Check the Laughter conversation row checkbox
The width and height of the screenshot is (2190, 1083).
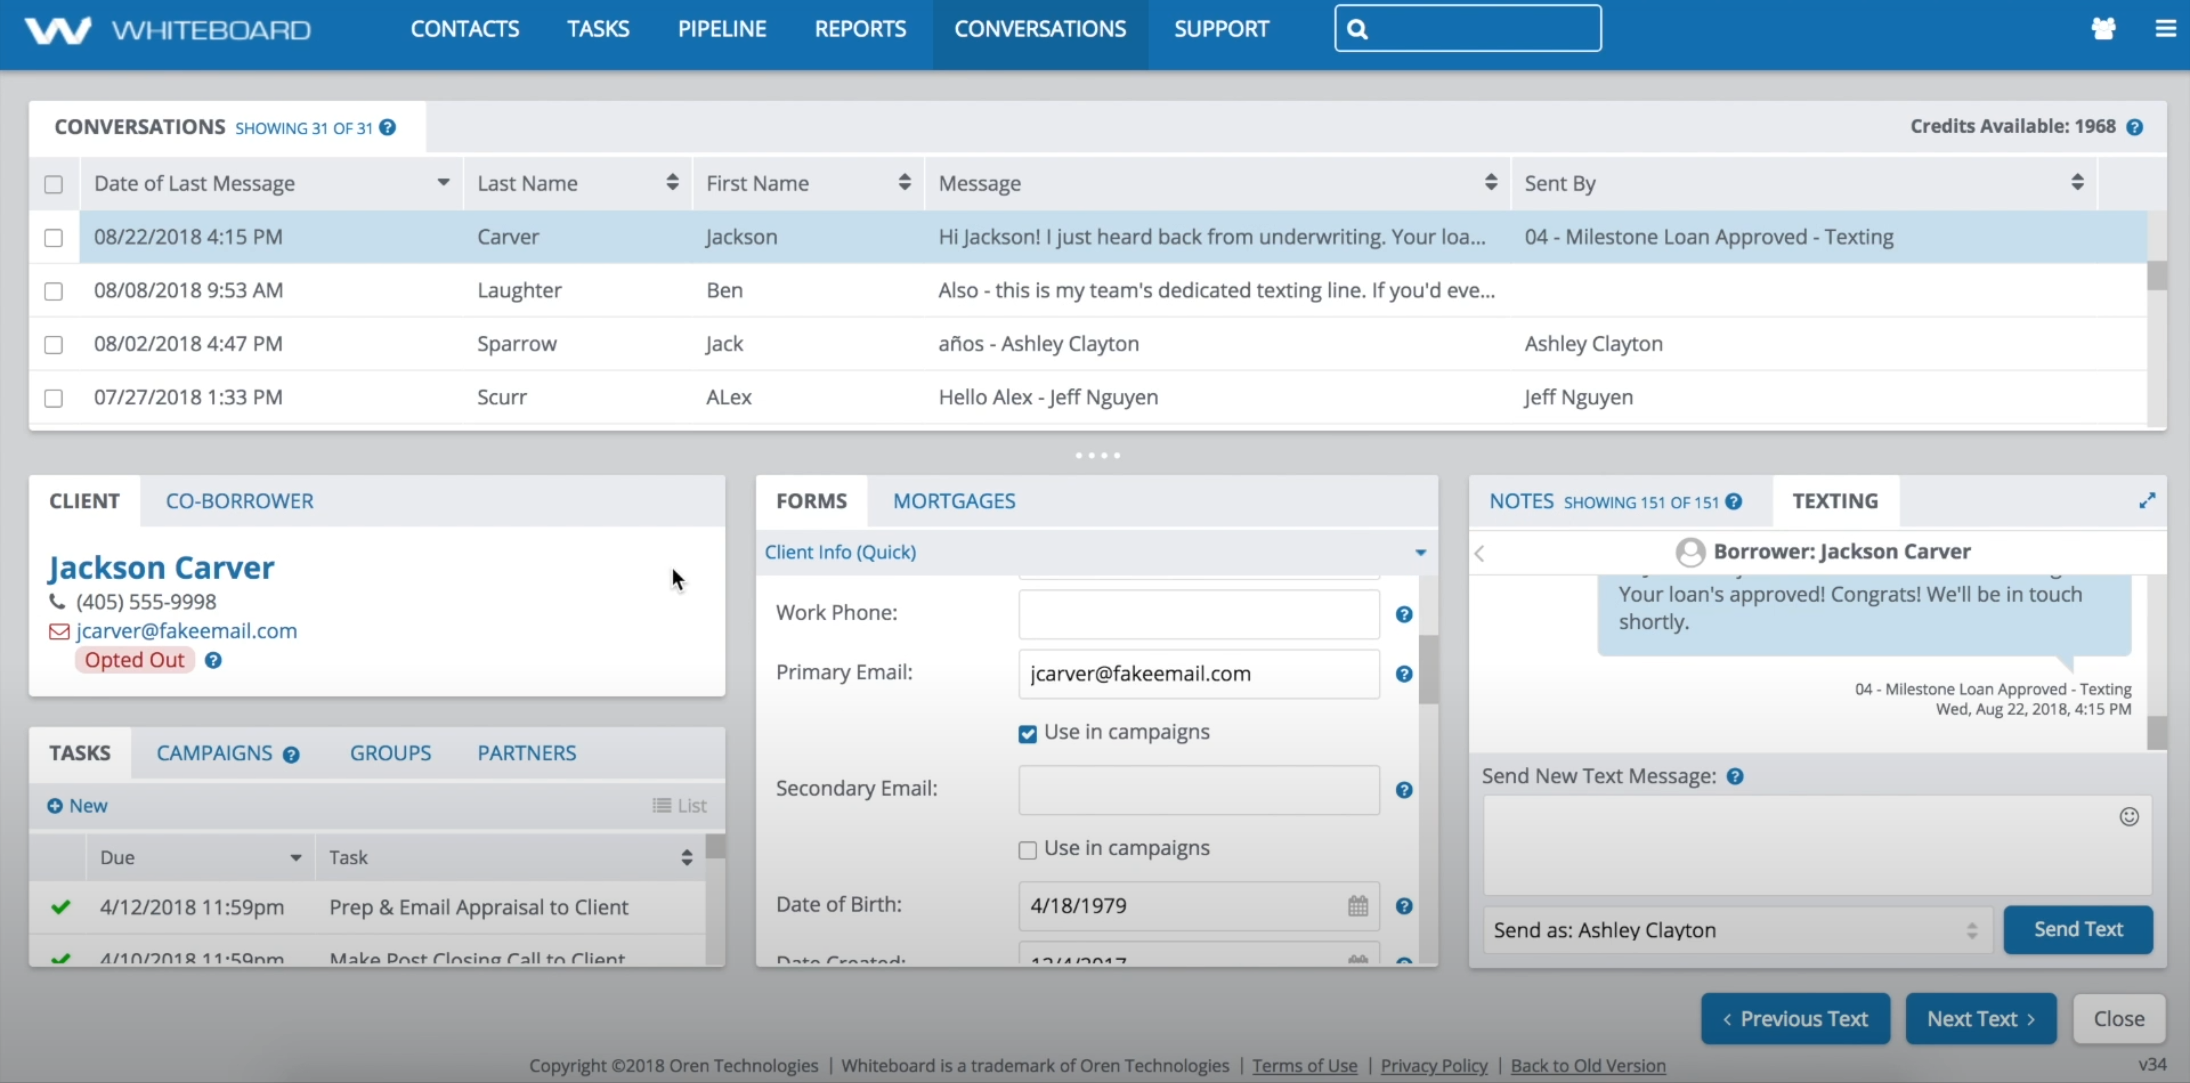pyautogui.click(x=54, y=291)
